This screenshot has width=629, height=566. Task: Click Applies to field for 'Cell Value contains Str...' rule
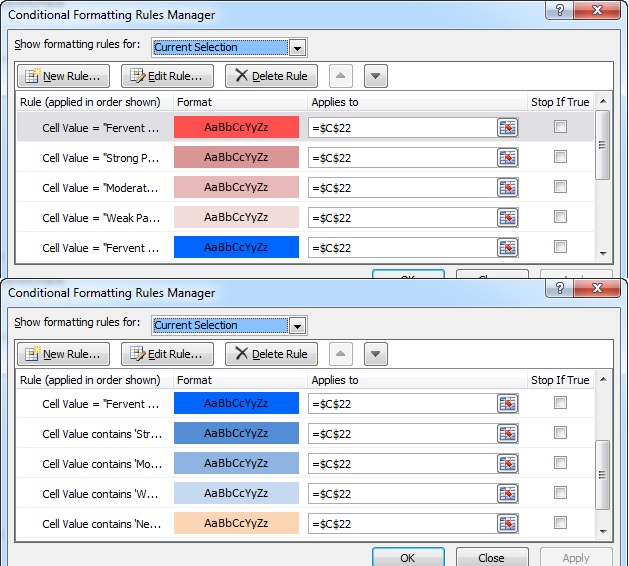[402, 434]
